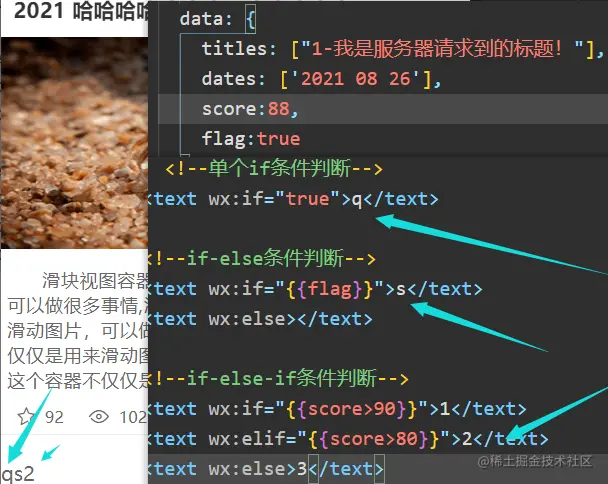Click the paragraph line '滑块视图容器'
This screenshot has height=484, width=608.
coord(95,280)
